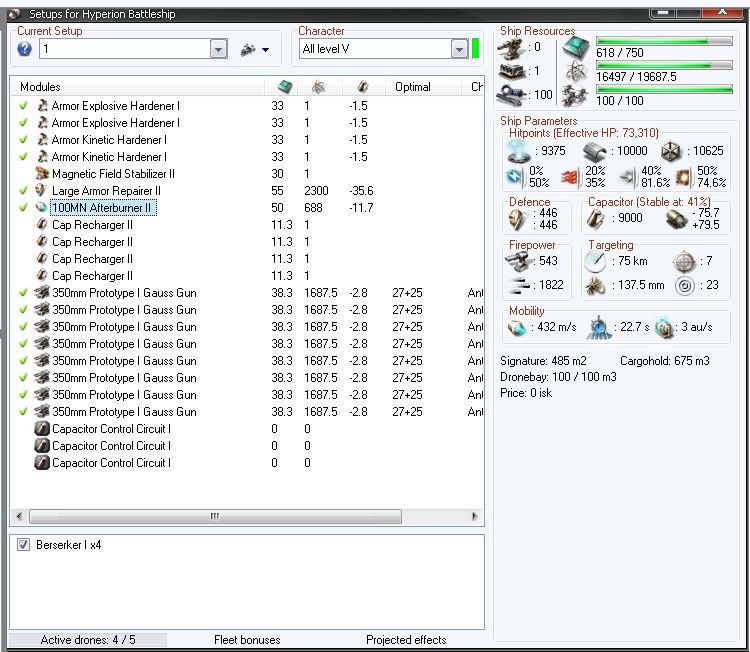The image size is (750, 652).
Task: Click the thermal resistance flame icon
Action: pos(570,177)
